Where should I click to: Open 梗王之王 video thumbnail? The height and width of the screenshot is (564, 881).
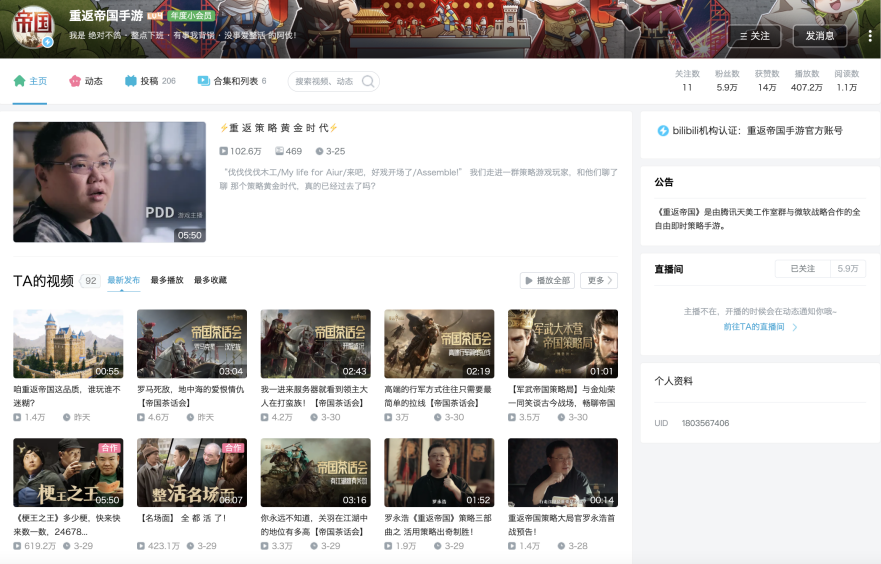coord(68,472)
